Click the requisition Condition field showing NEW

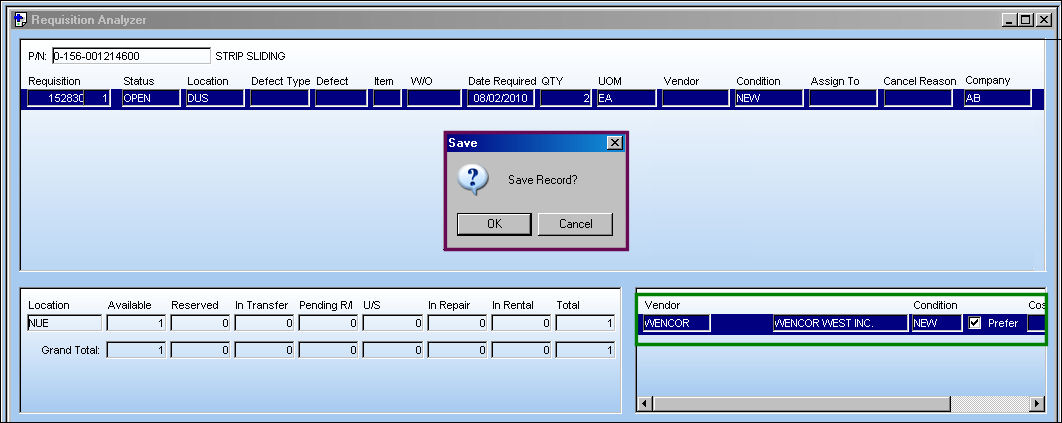pos(769,98)
